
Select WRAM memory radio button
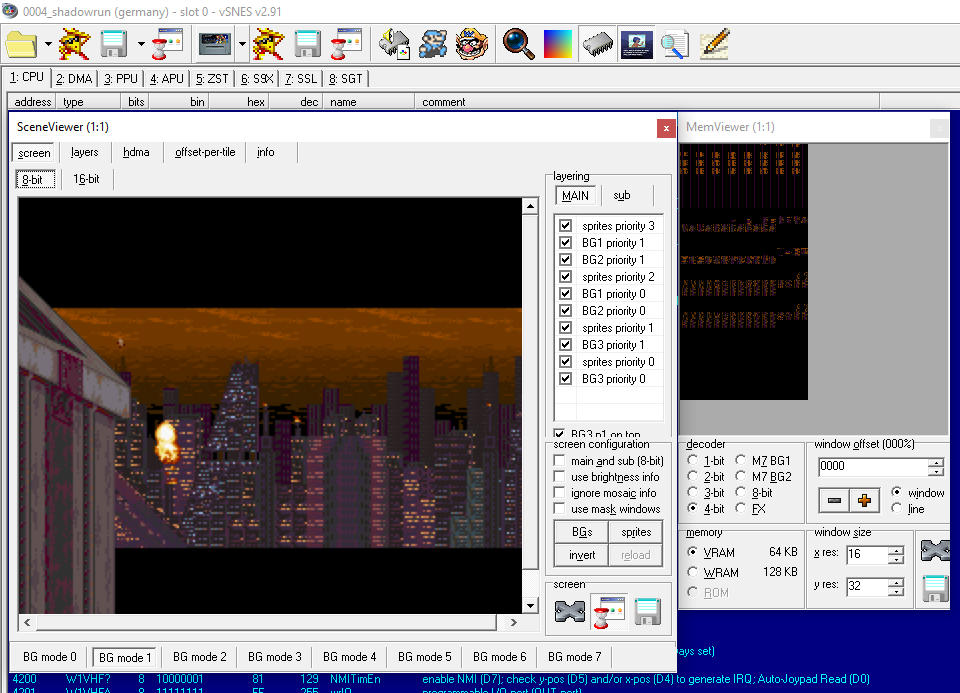point(692,572)
